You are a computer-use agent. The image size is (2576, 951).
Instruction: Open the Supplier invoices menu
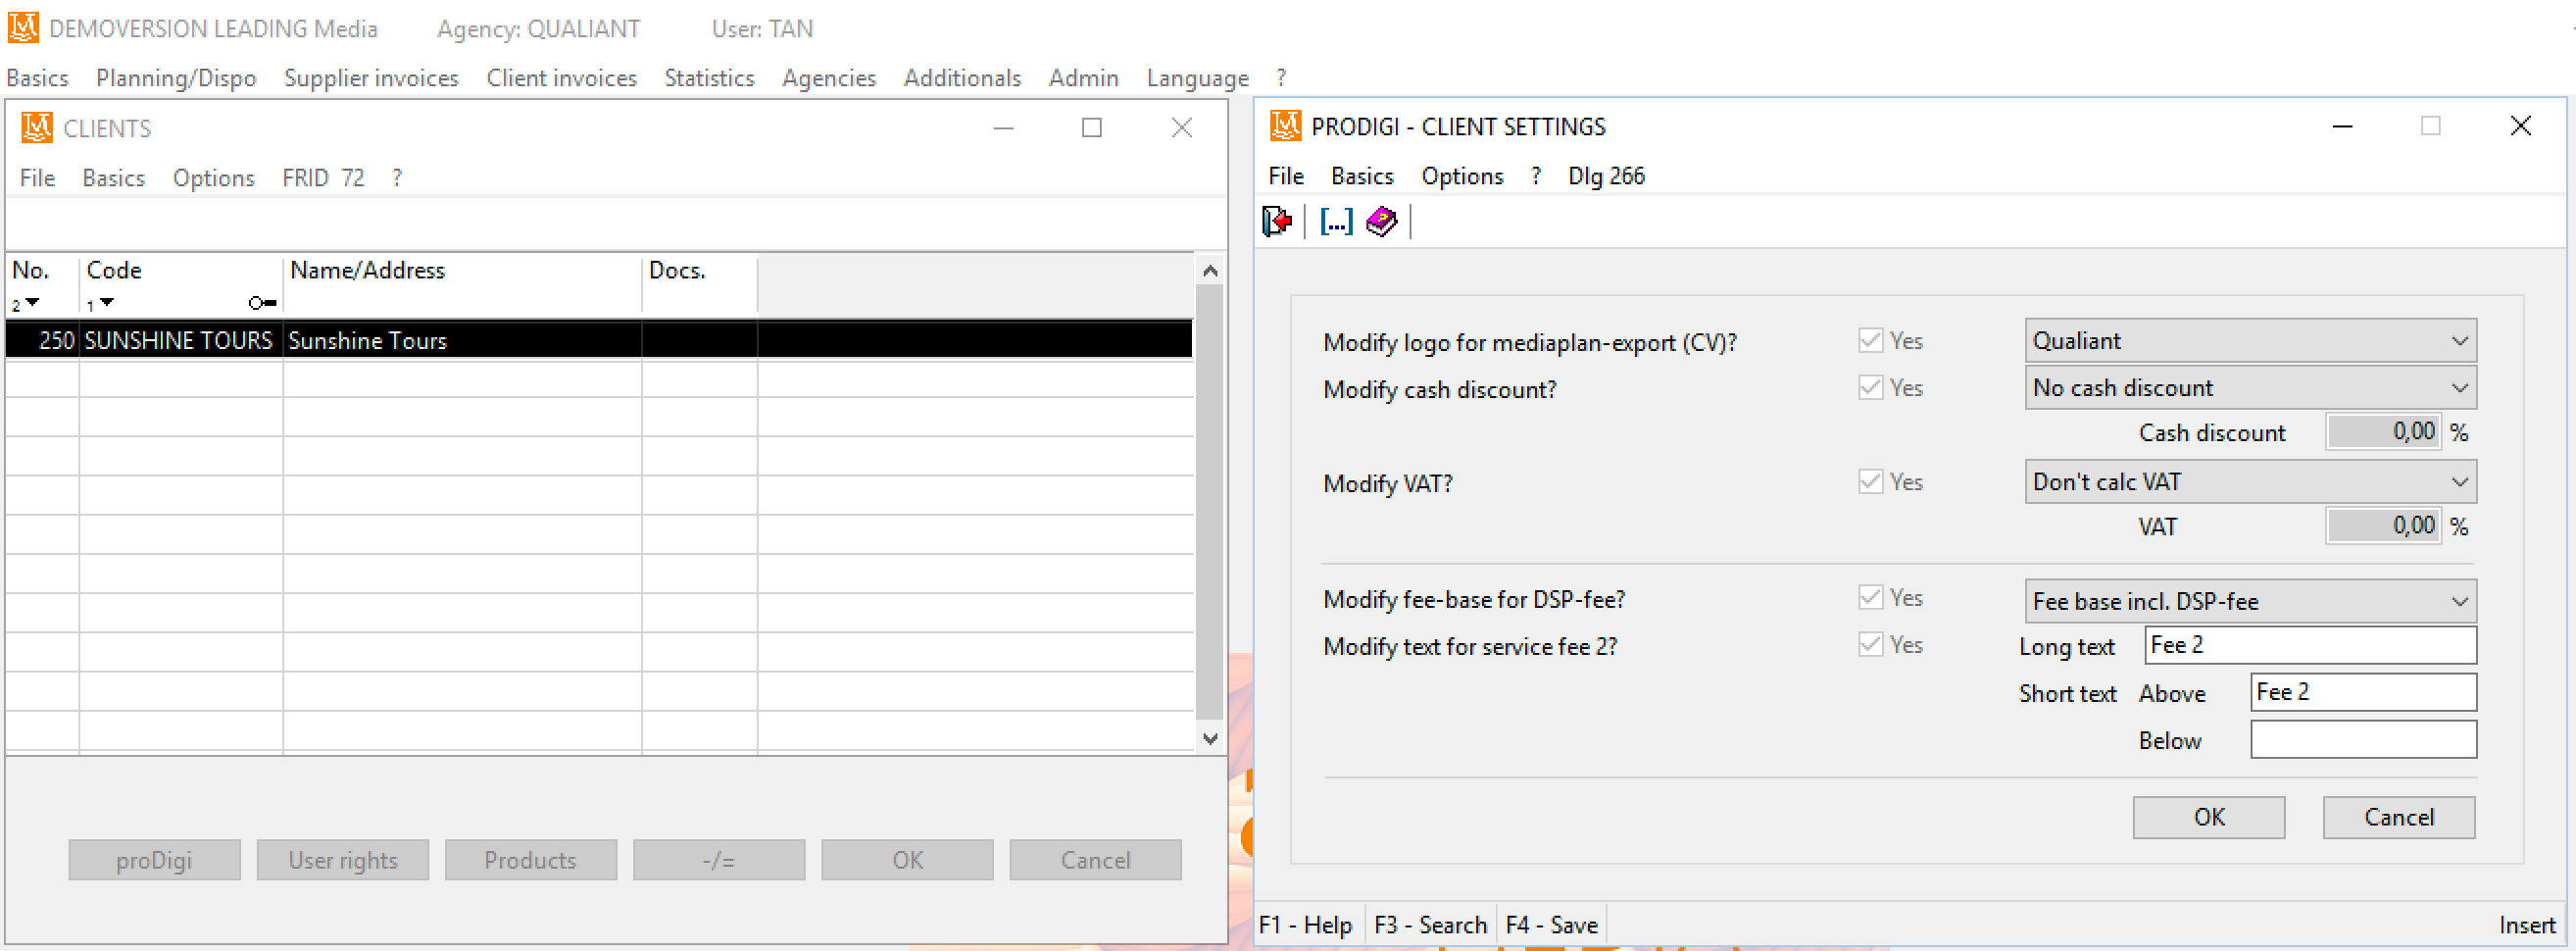(371, 78)
